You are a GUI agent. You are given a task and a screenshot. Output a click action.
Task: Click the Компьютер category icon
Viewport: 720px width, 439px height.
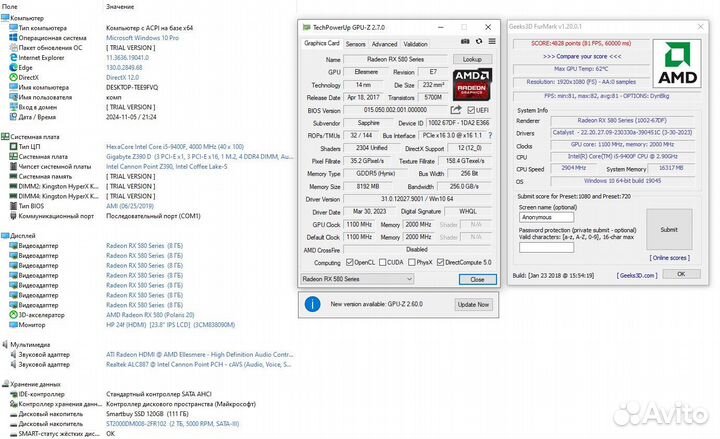click(5, 18)
